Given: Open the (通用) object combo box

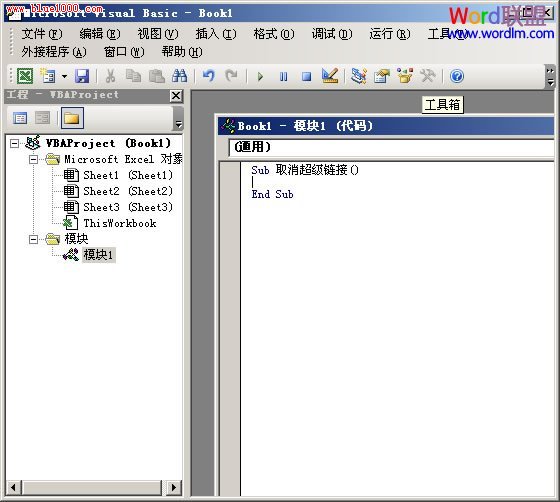Looking at the screenshot, I should [x=391, y=147].
